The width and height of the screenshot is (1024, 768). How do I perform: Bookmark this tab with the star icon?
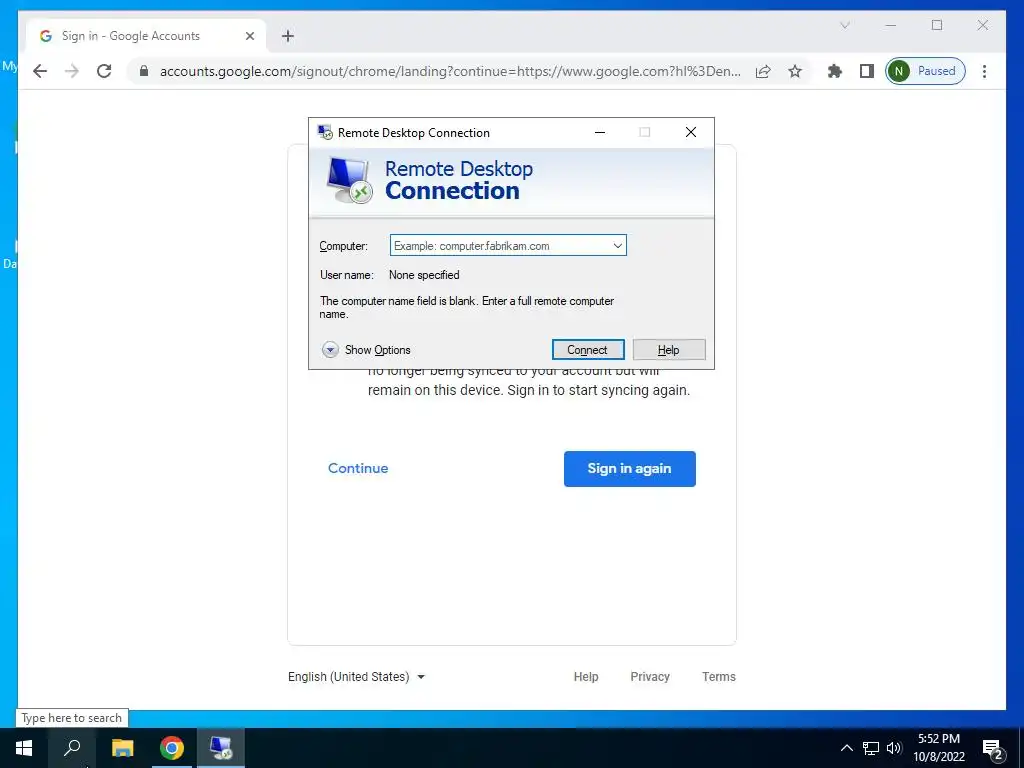(x=795, y=71)
